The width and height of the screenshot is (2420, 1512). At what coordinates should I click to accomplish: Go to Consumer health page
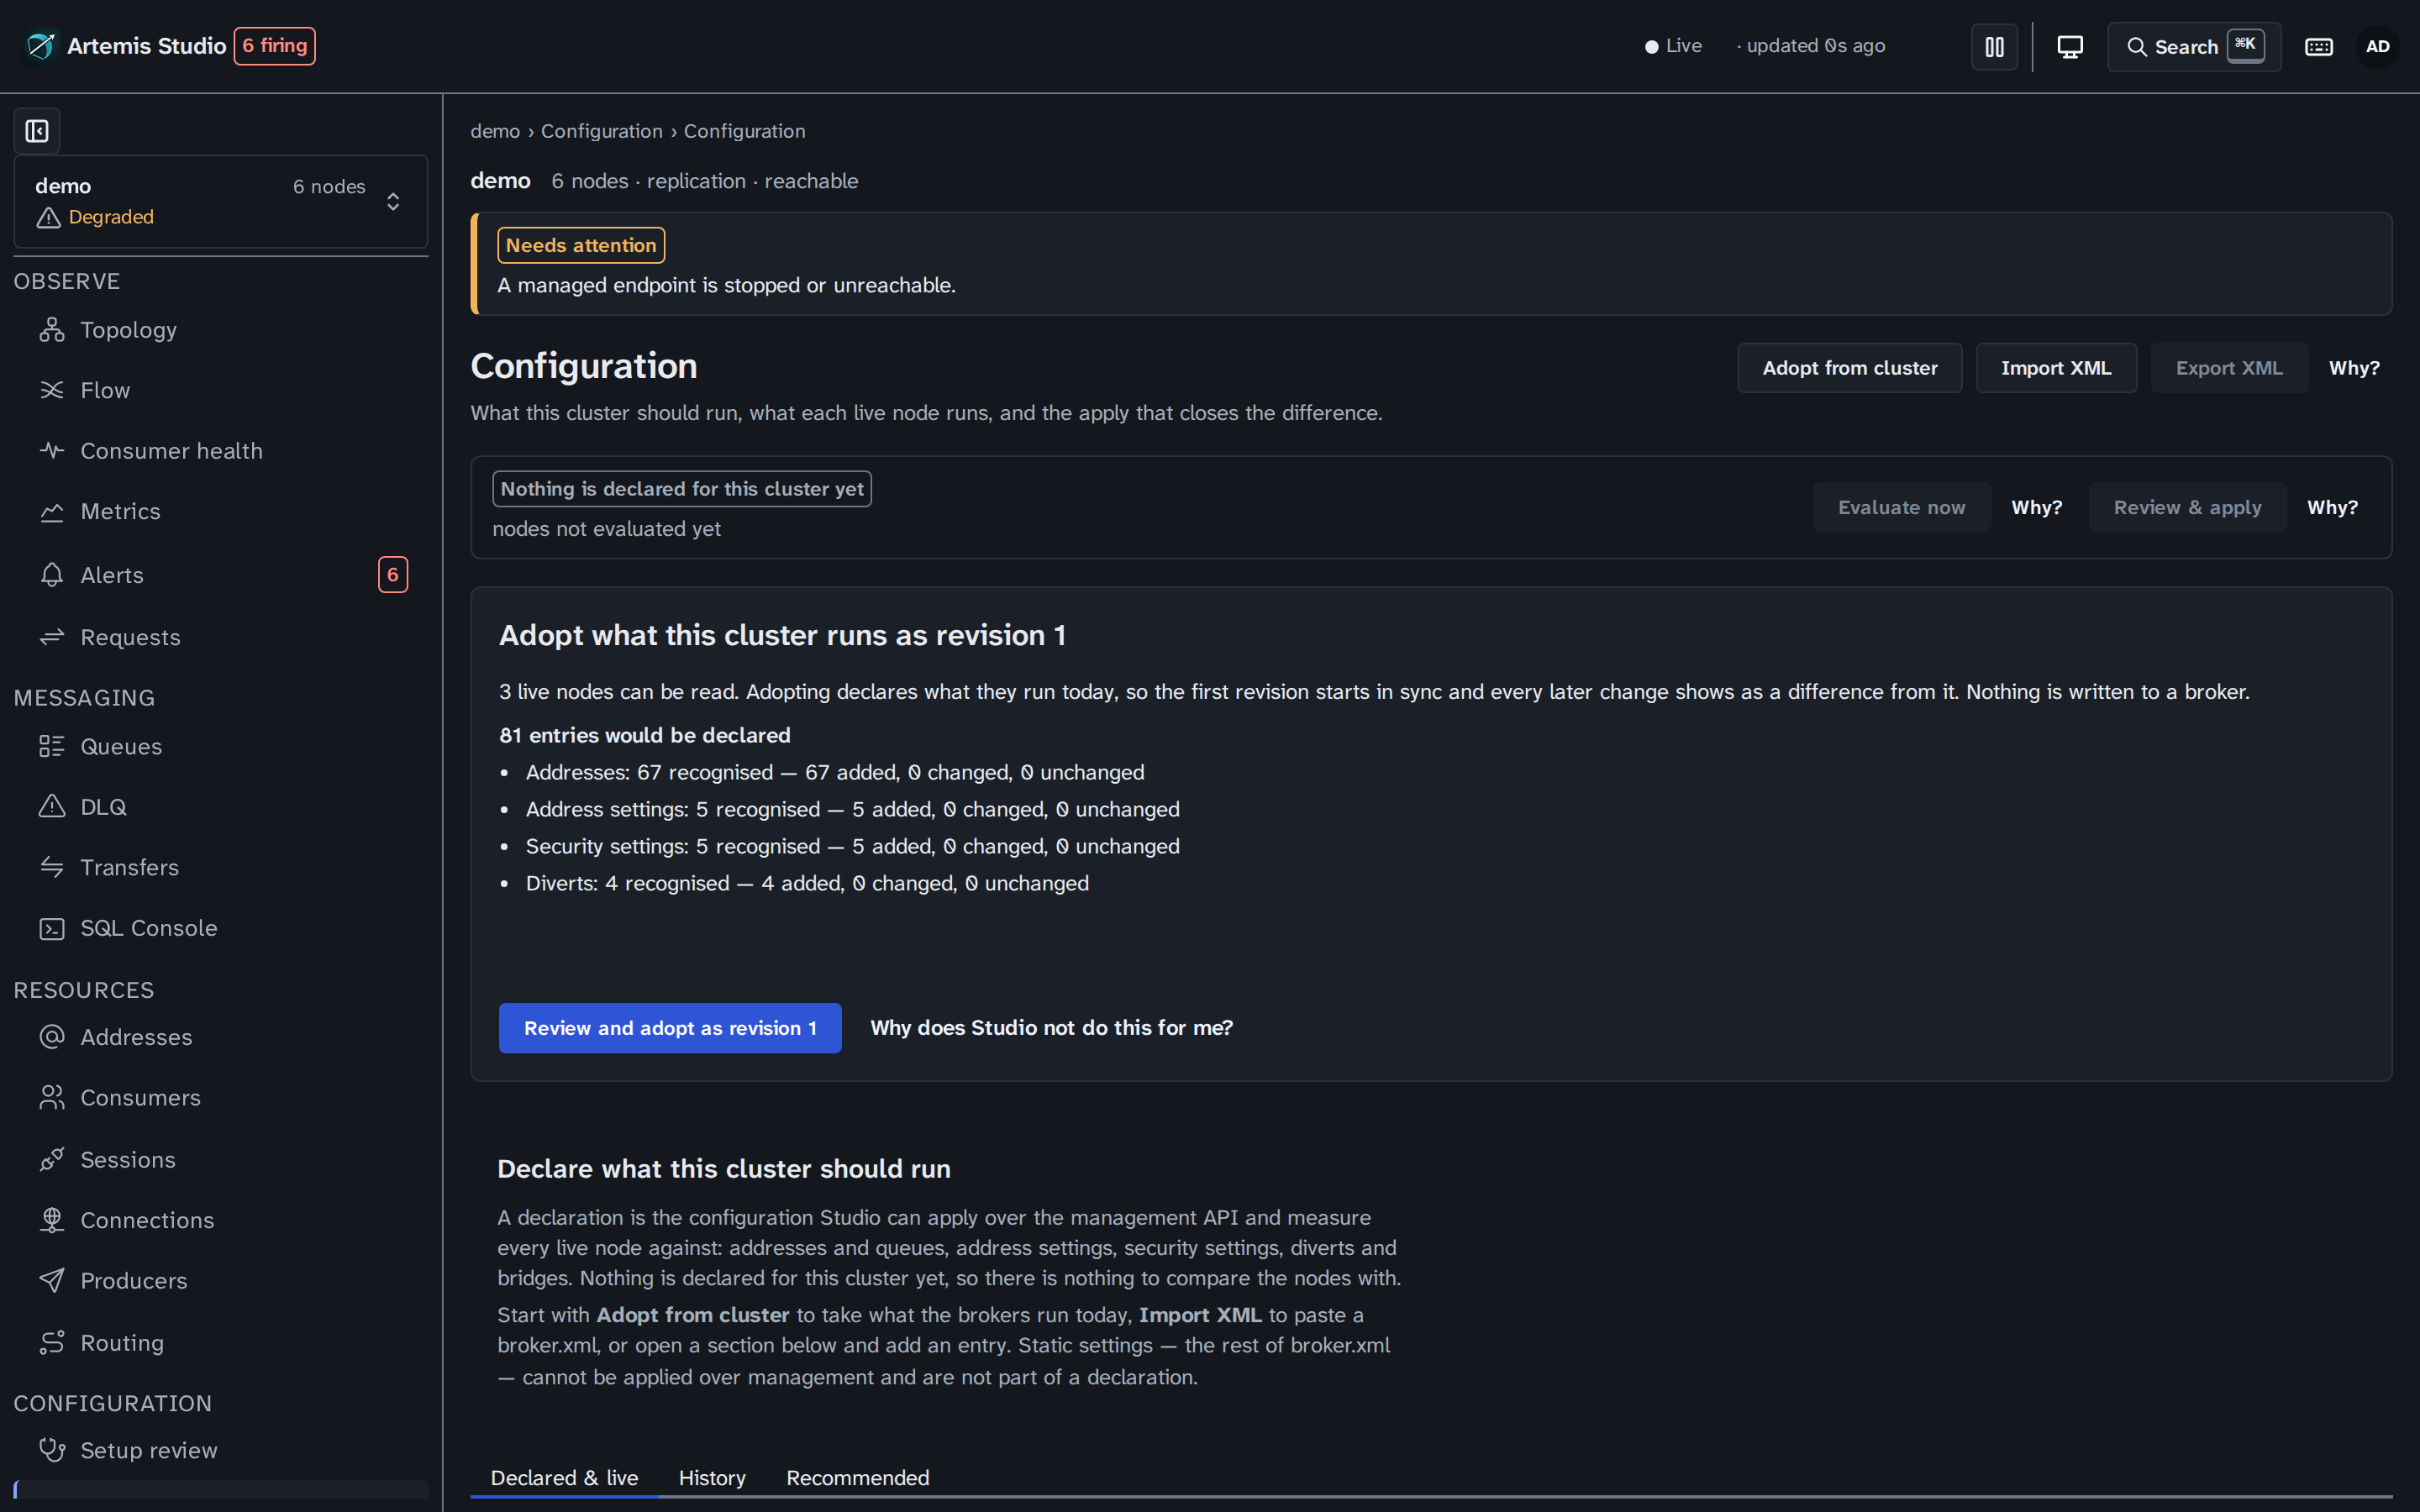(220, 451)
